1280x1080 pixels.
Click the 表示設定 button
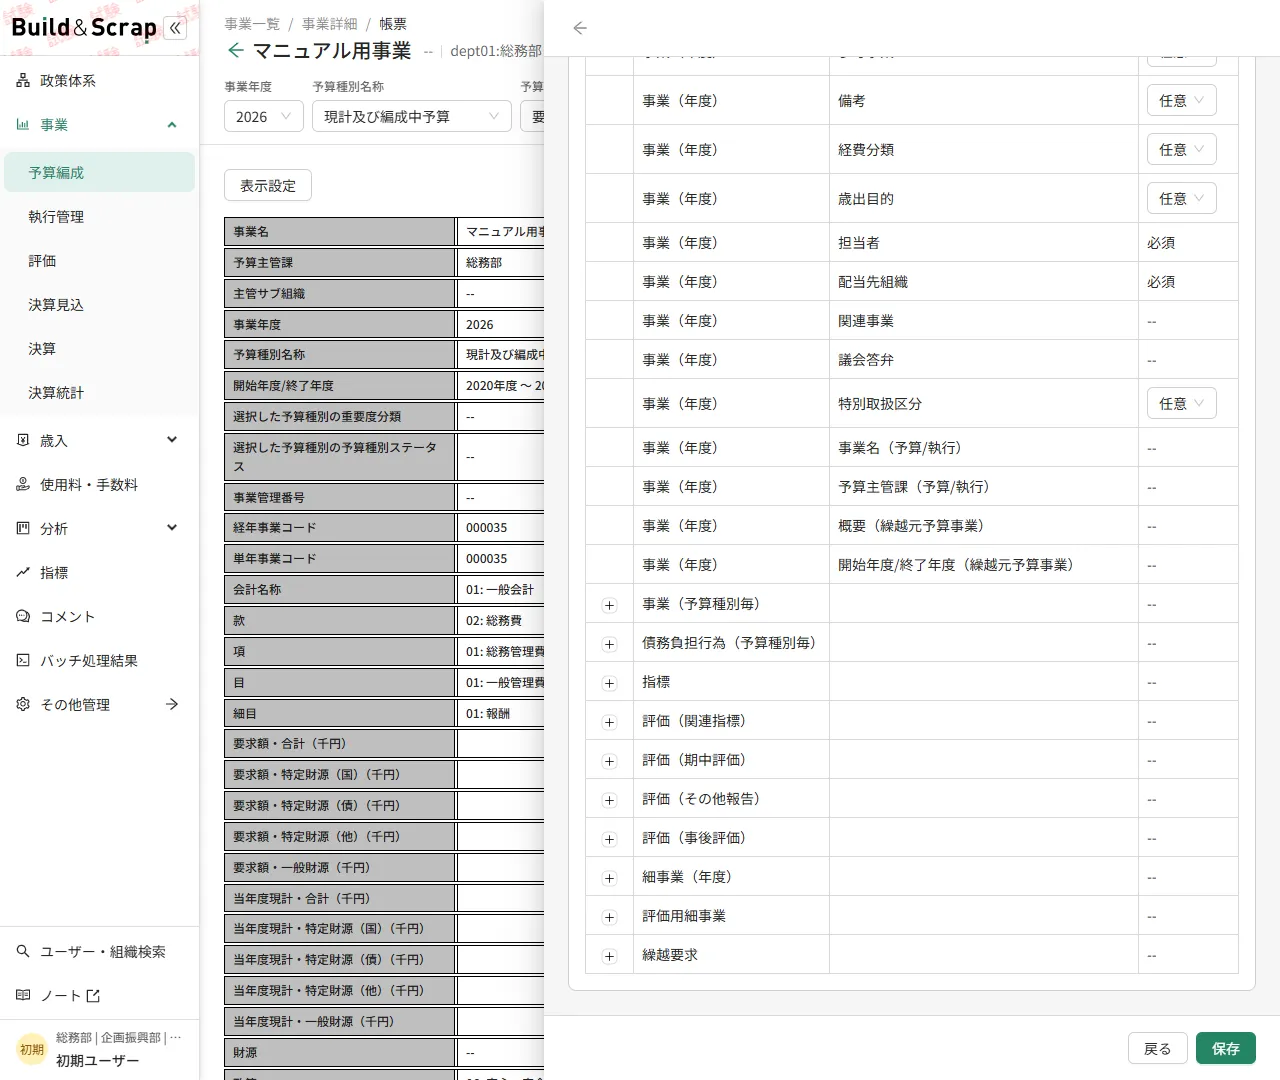[x=268, y=186]
